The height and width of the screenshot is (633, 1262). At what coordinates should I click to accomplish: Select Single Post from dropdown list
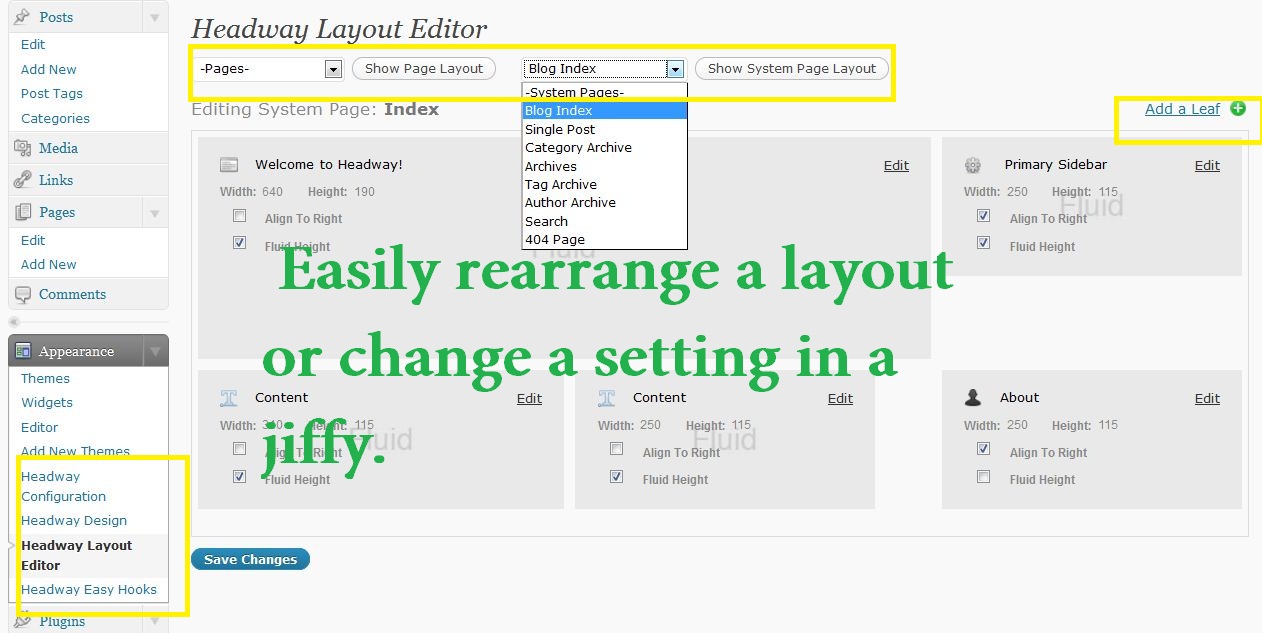pos(605,129)
